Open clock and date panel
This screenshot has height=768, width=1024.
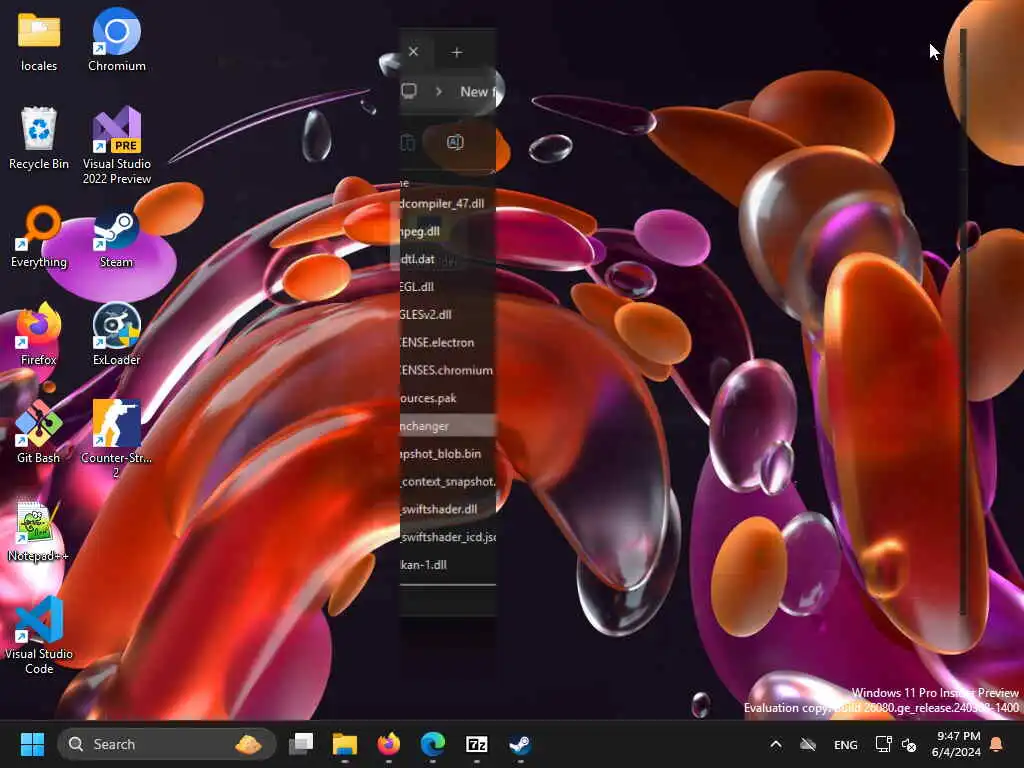pos(956,744)
